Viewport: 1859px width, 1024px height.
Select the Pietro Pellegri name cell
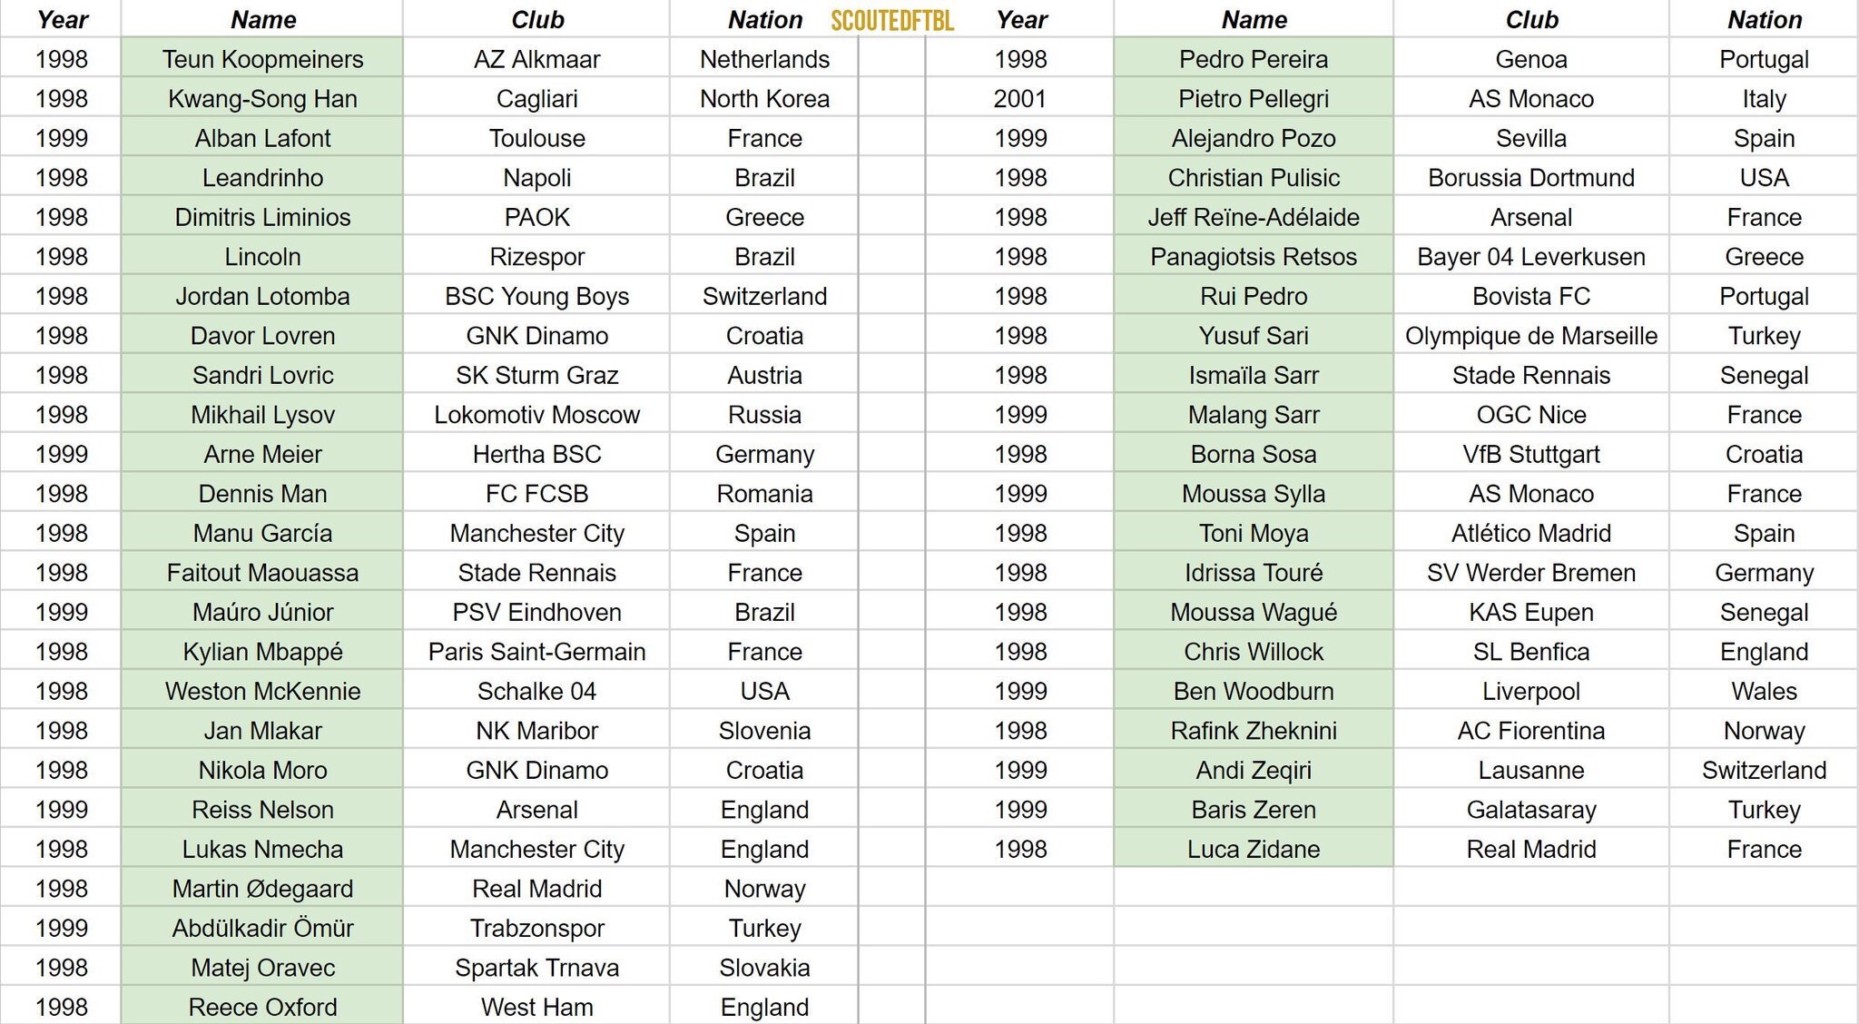pos(1253,99)
